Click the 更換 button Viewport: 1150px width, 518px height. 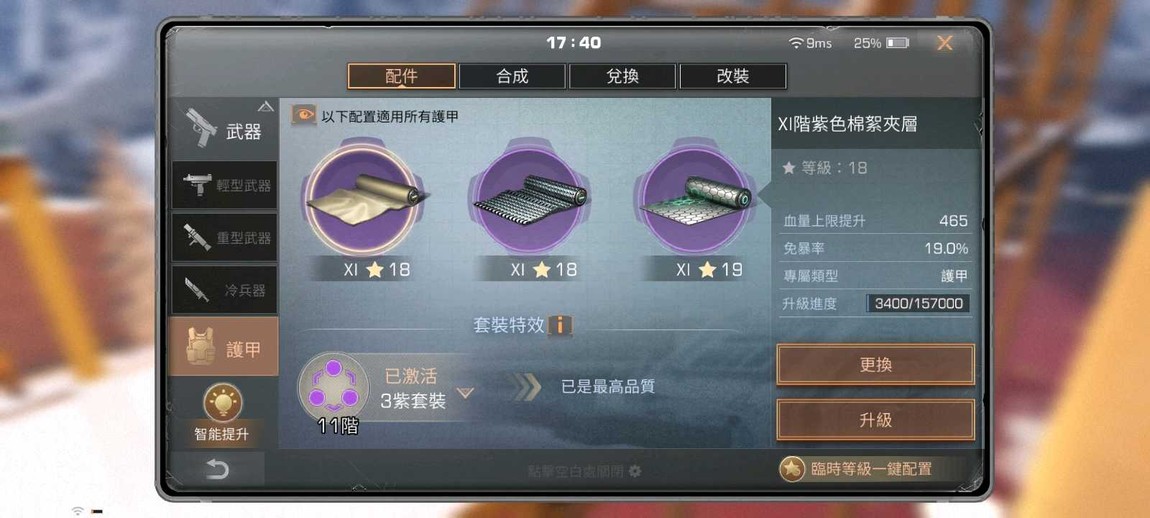point(876,365)
